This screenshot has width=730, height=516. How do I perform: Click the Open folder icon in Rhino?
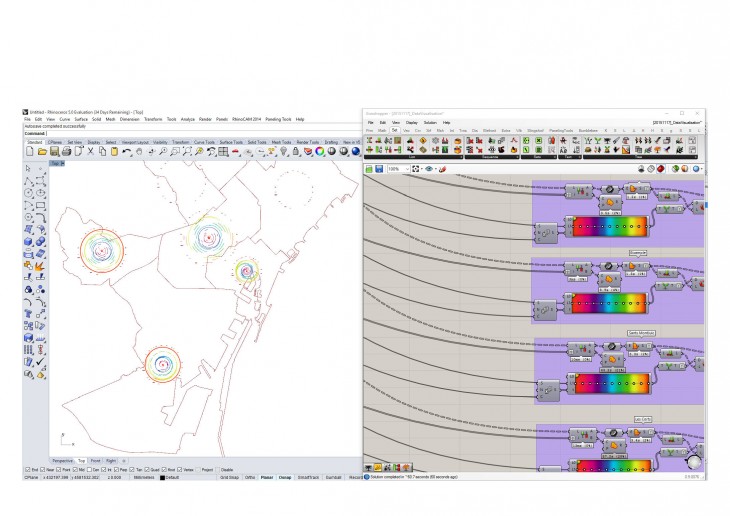(x=40, y=151)
